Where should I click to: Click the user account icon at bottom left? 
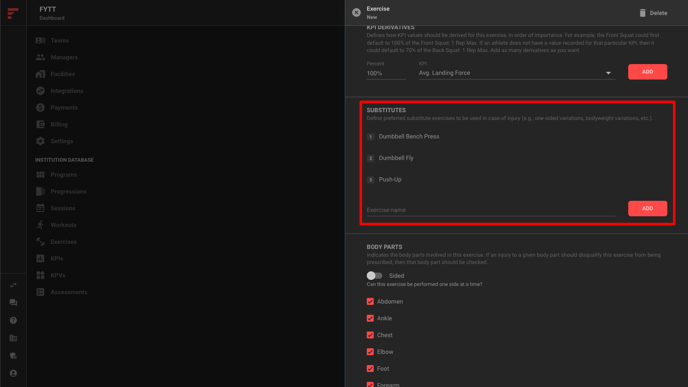click(x=13, y=373)
